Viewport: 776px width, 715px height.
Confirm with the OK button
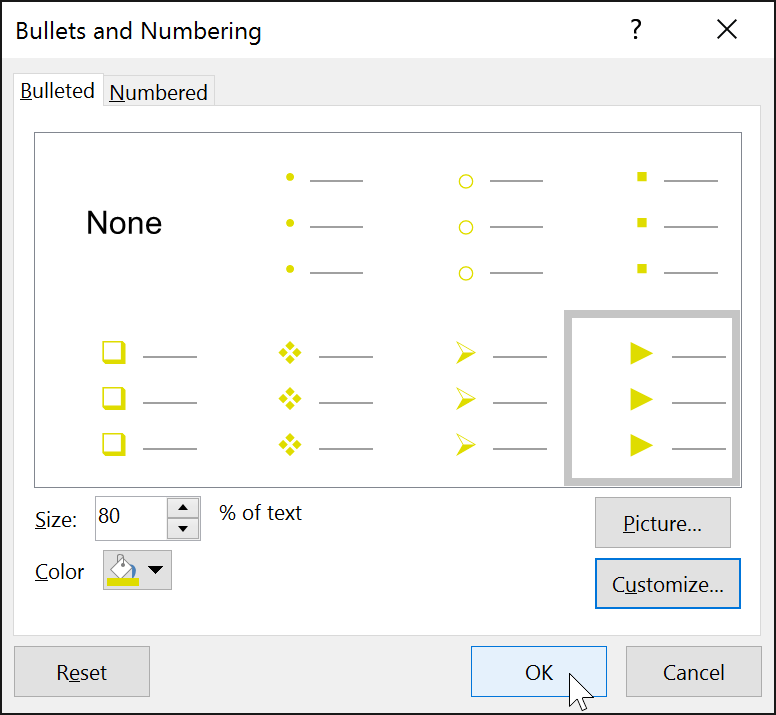pyautogui.click(x=539, y=672)
